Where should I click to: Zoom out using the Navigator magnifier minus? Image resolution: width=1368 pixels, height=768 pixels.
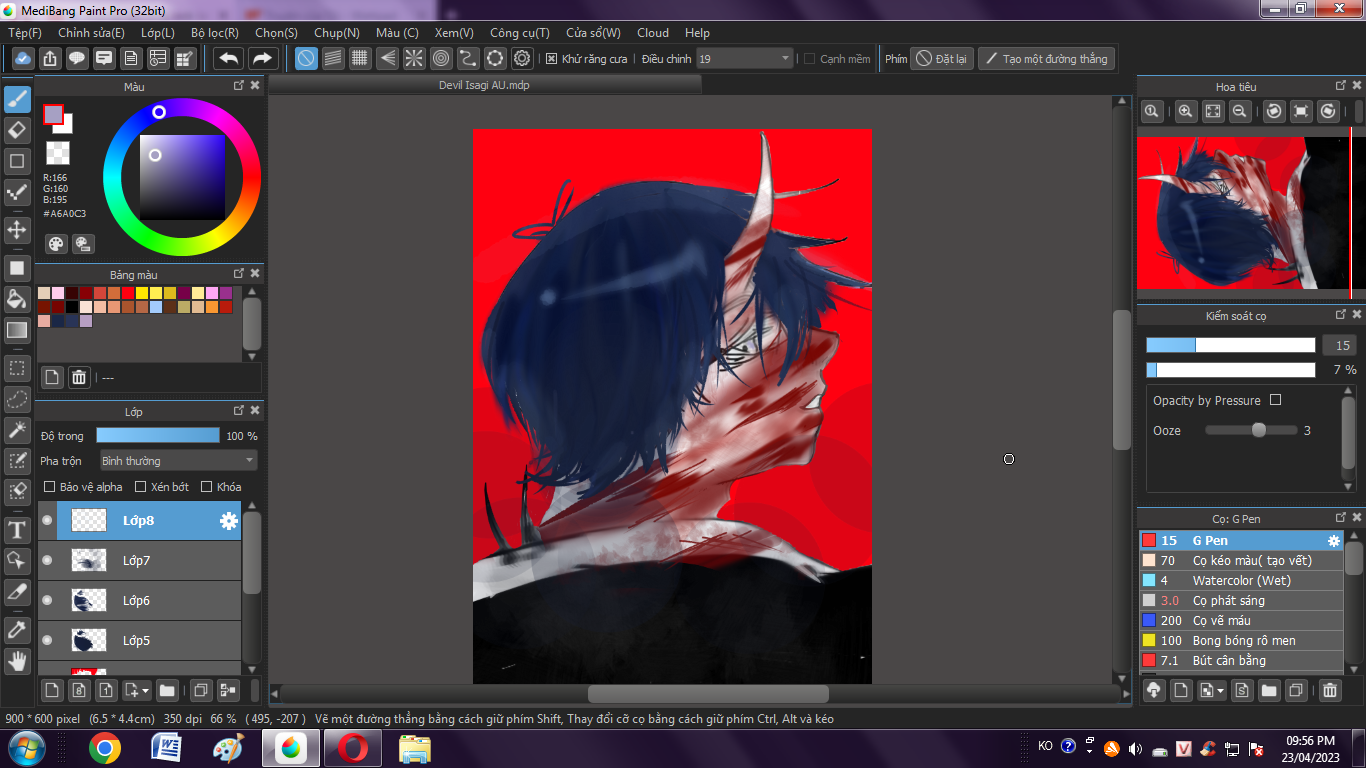(x=1240, y=112)
